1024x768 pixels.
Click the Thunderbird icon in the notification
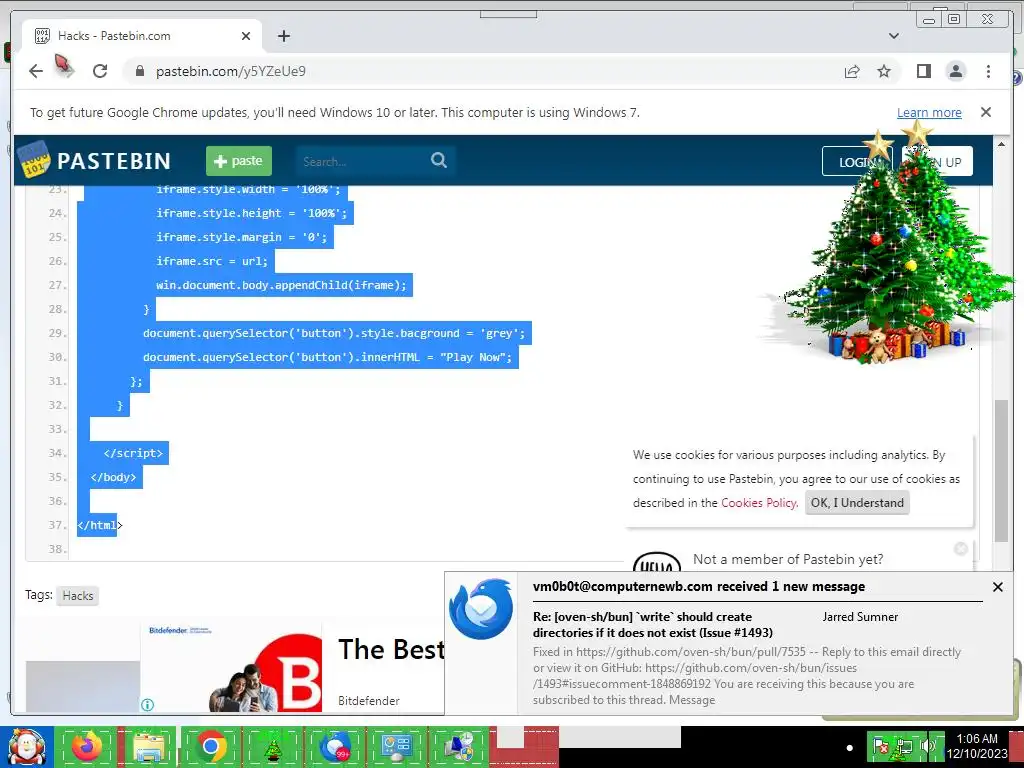(481, 609)
